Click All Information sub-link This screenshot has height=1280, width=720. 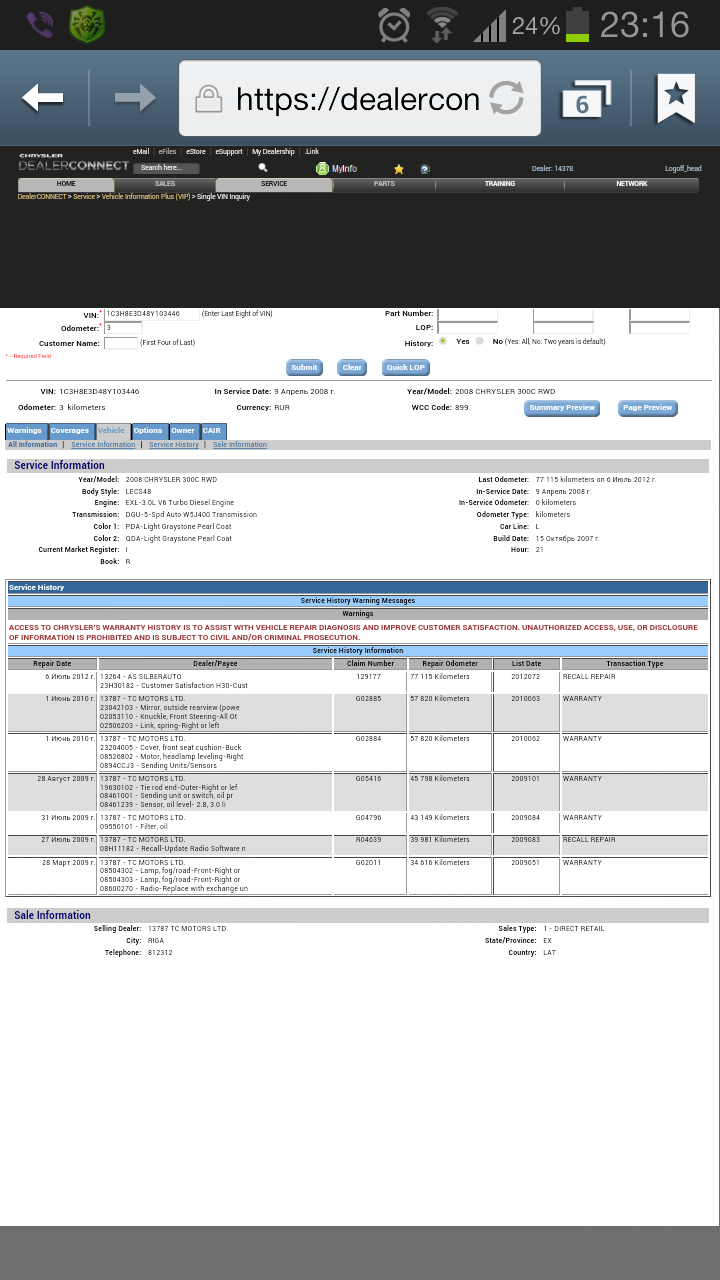[33, 445]
